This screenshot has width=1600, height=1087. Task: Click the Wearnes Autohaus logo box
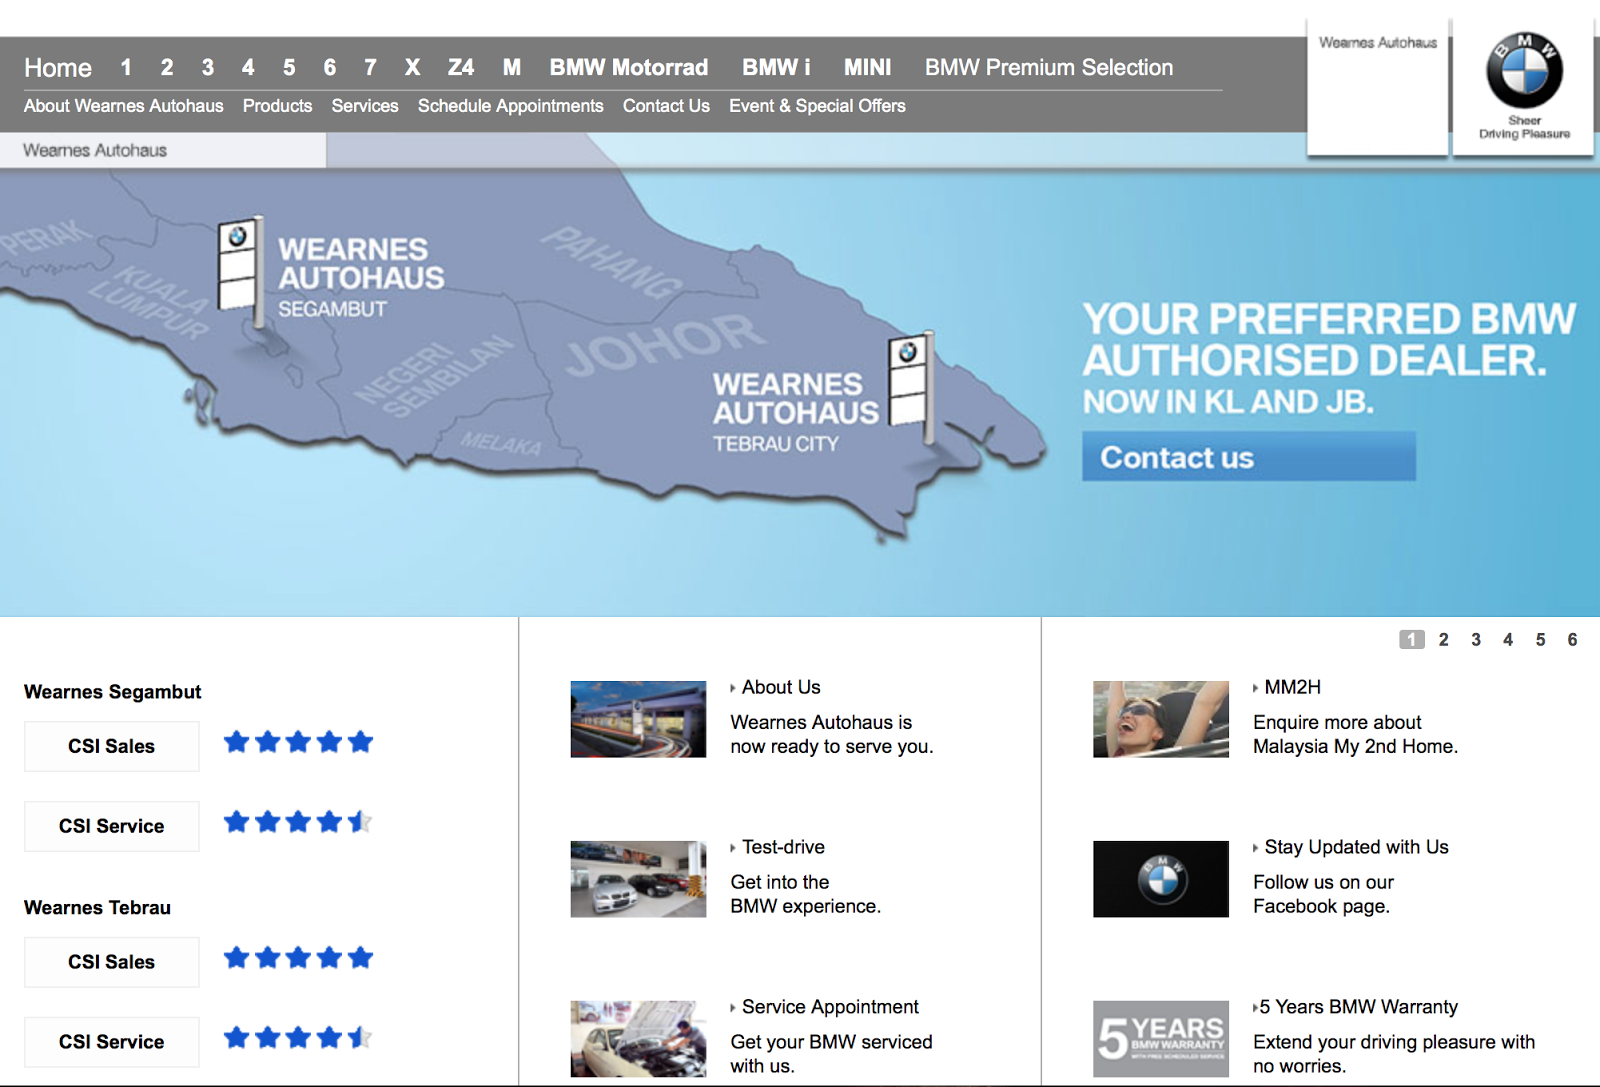click(1378, 87)
